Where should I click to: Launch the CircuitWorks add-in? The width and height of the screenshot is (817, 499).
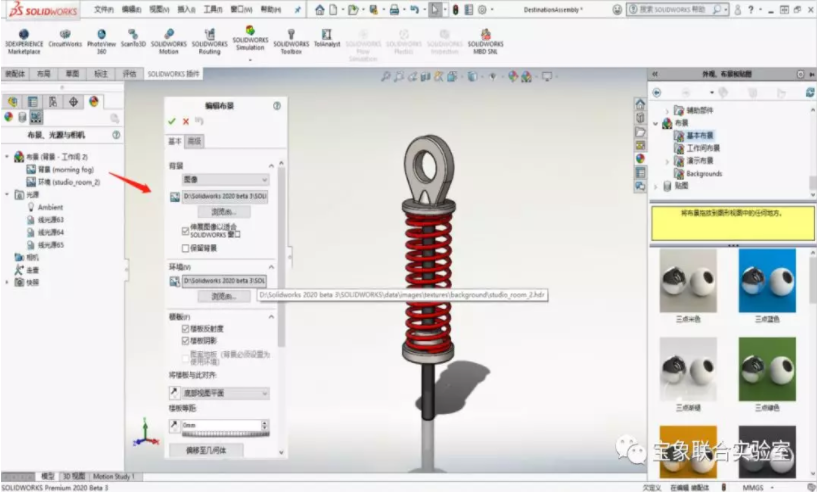65,38
